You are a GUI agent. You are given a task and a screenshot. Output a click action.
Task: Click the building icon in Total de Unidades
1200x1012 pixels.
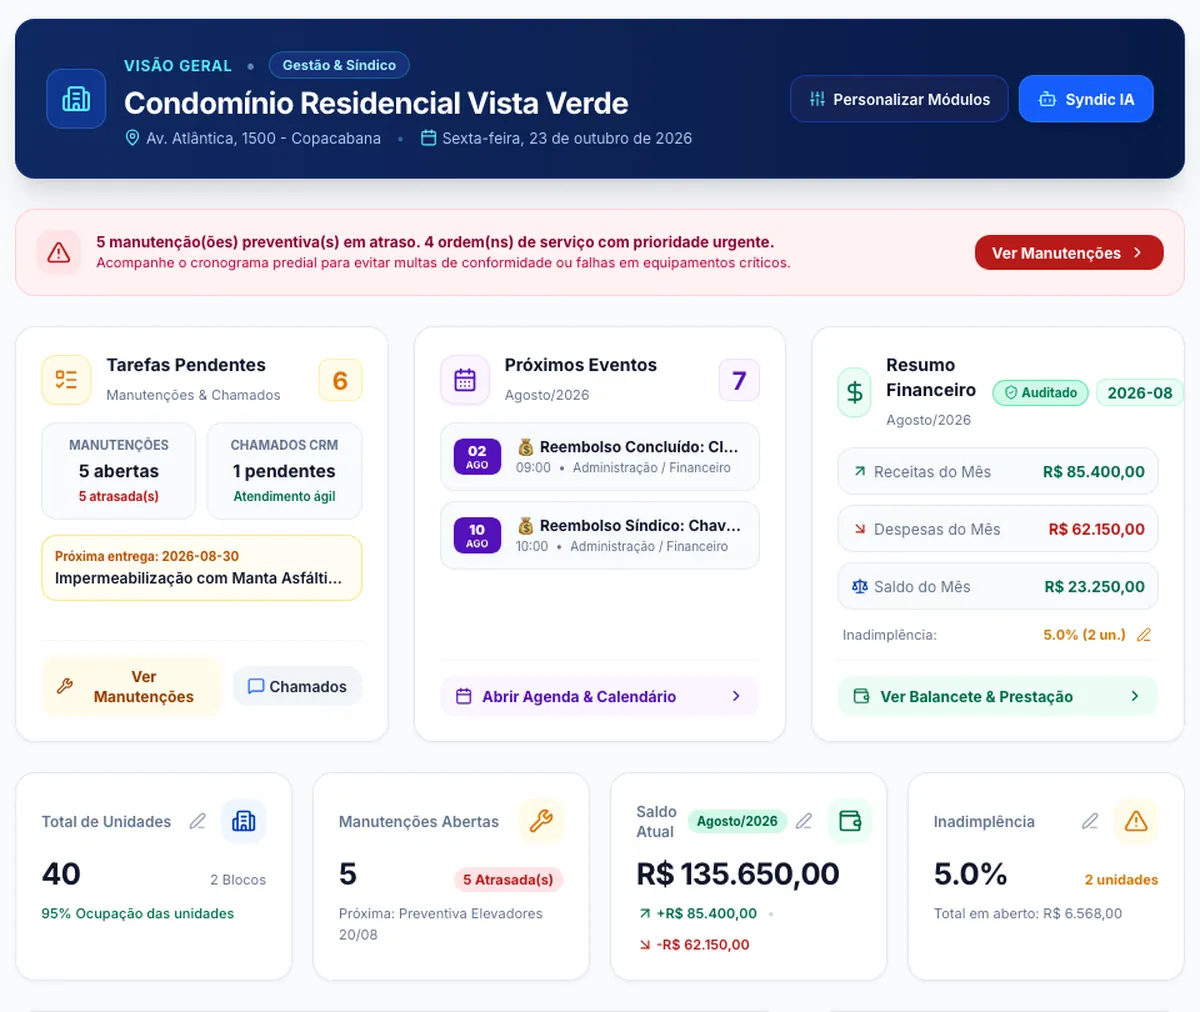tap(244, 821)
